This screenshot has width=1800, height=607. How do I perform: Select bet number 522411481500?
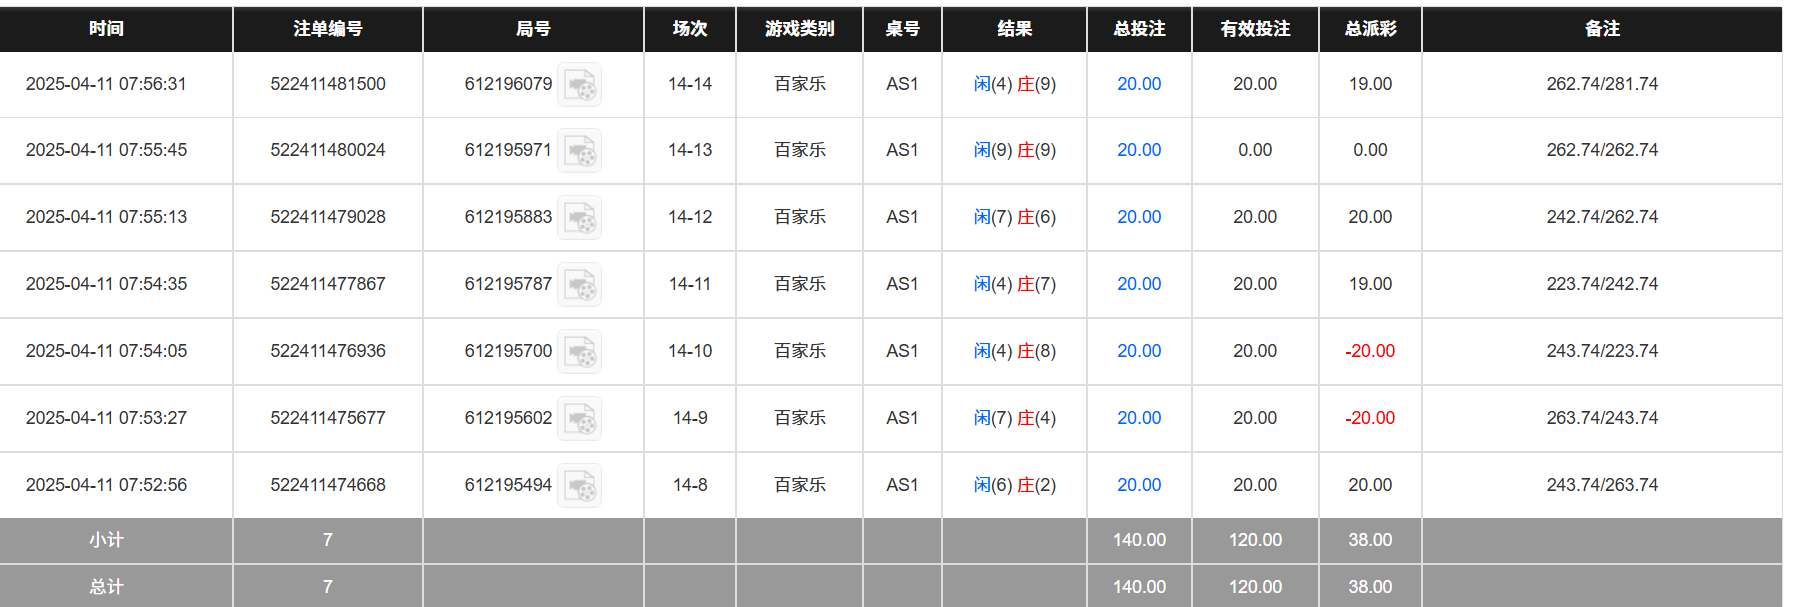327,84
